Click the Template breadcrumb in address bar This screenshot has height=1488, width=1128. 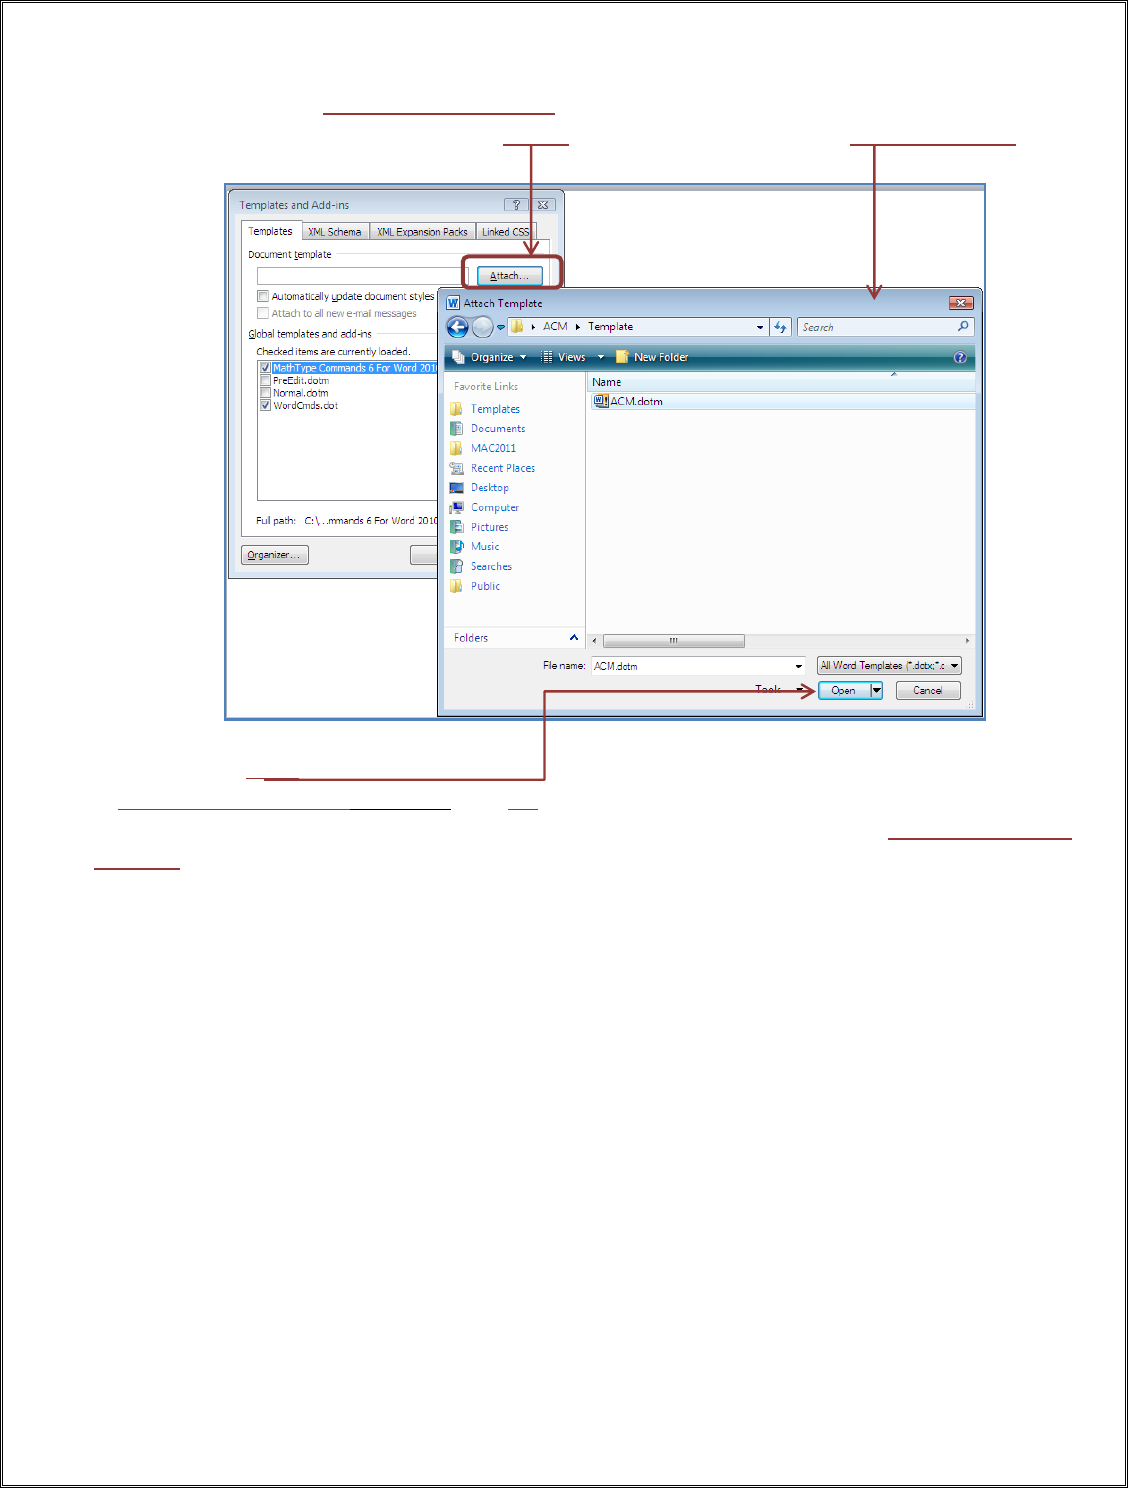click(610, 326)
